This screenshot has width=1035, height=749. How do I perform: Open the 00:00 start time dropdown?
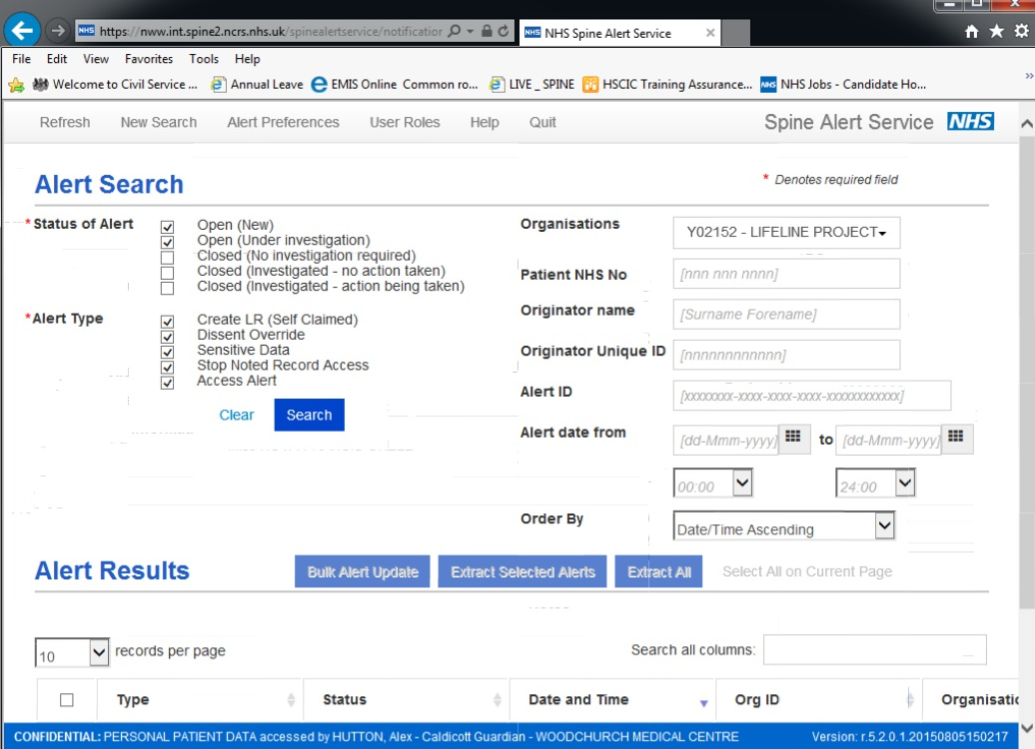[713, 483]
